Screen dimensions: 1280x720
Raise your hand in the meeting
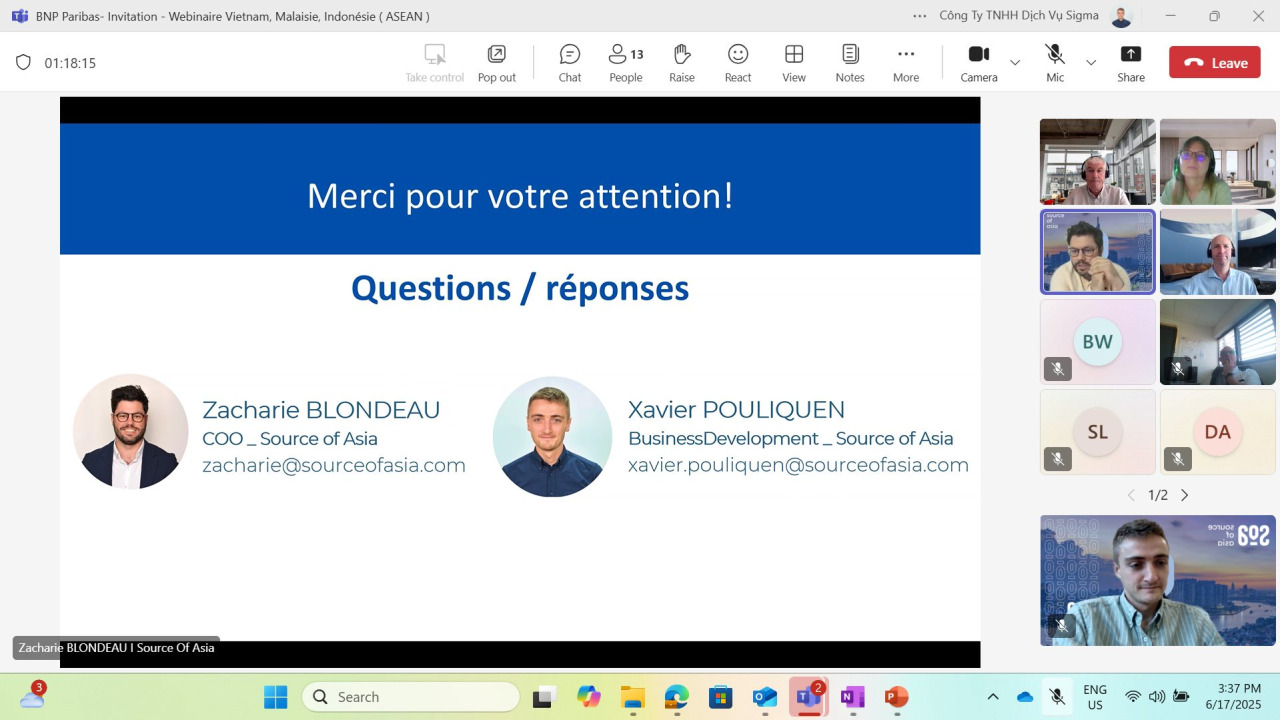click(682, 63)
